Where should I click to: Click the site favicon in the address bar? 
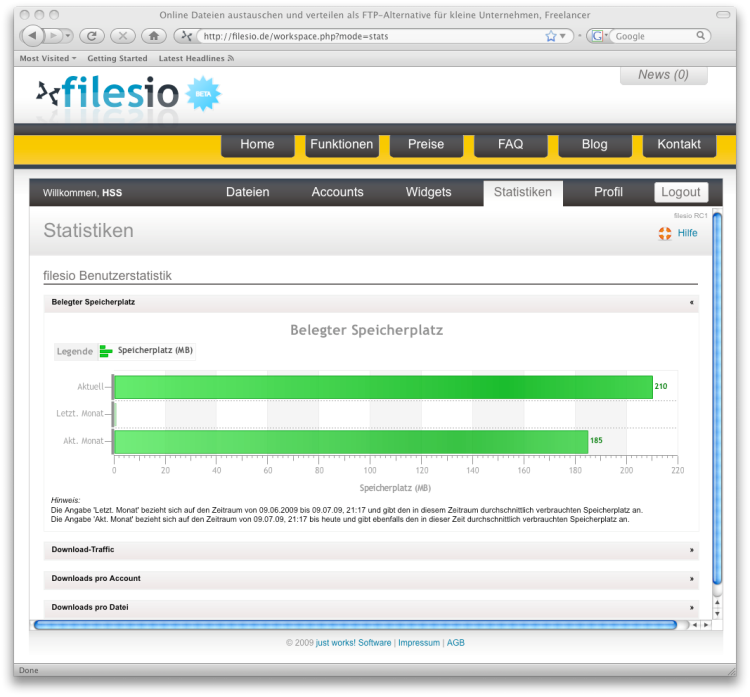[187, 36]
